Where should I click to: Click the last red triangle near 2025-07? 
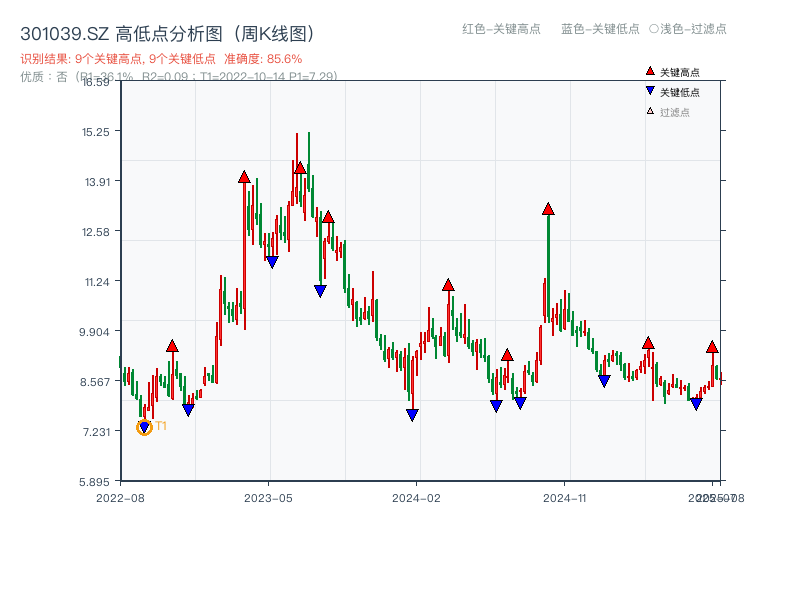(712, 346)
